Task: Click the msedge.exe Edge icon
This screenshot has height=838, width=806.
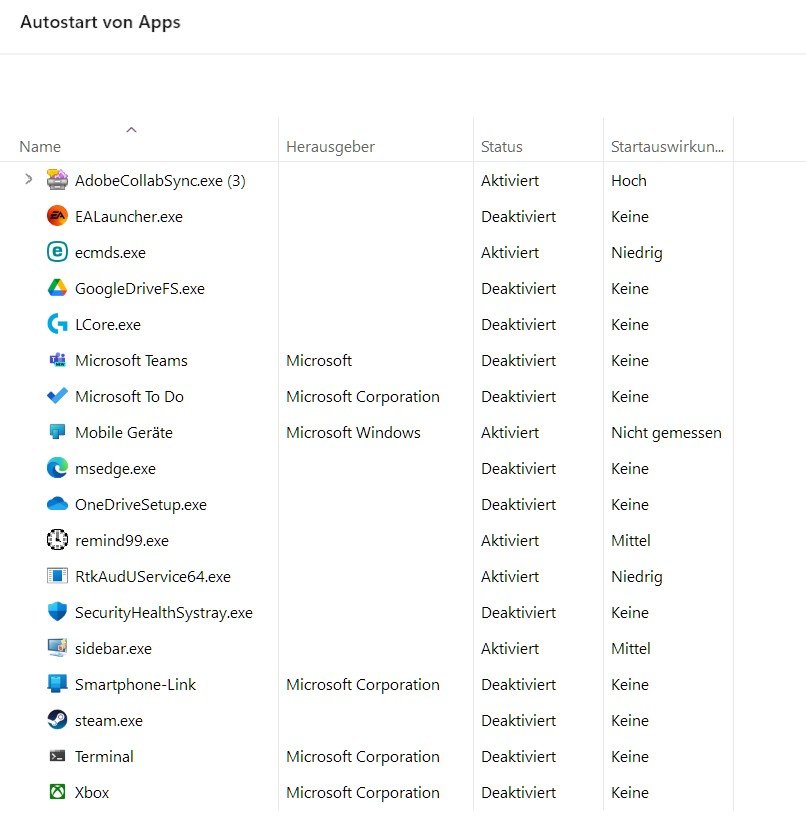Action: [57, 468]
